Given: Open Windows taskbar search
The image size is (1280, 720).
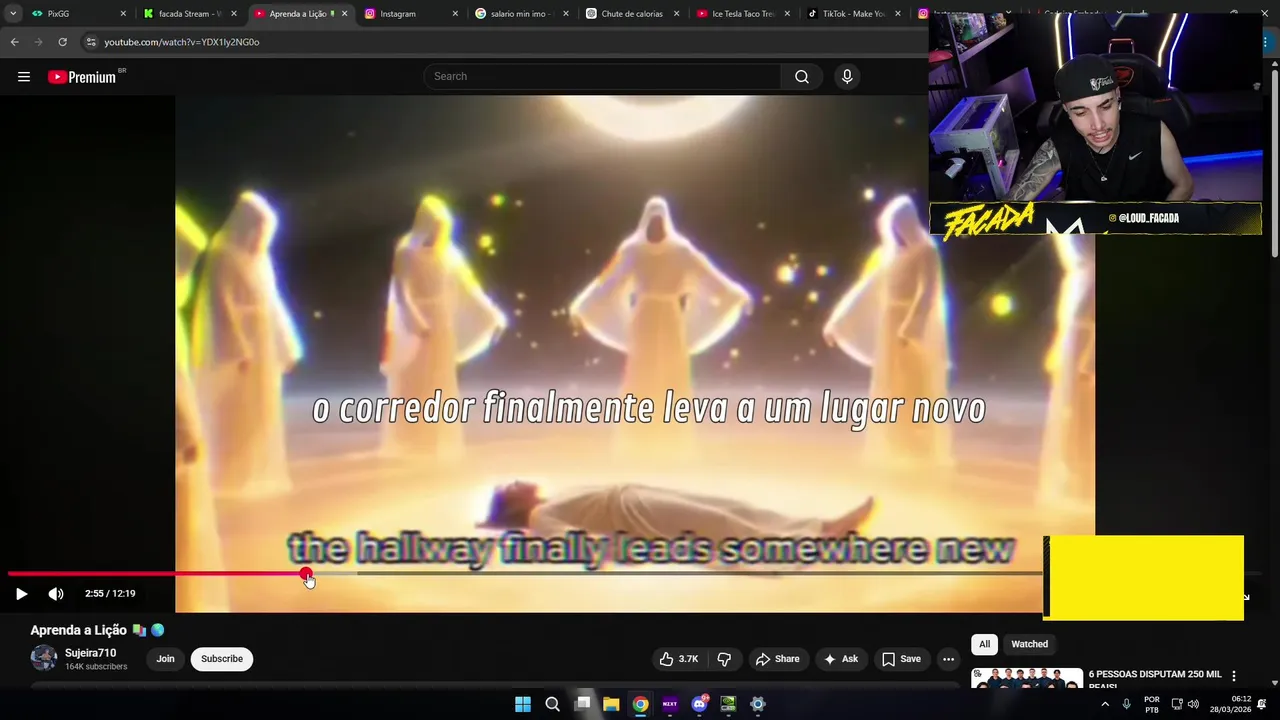Looking at the screenshot, I should (x=552, y=704).
